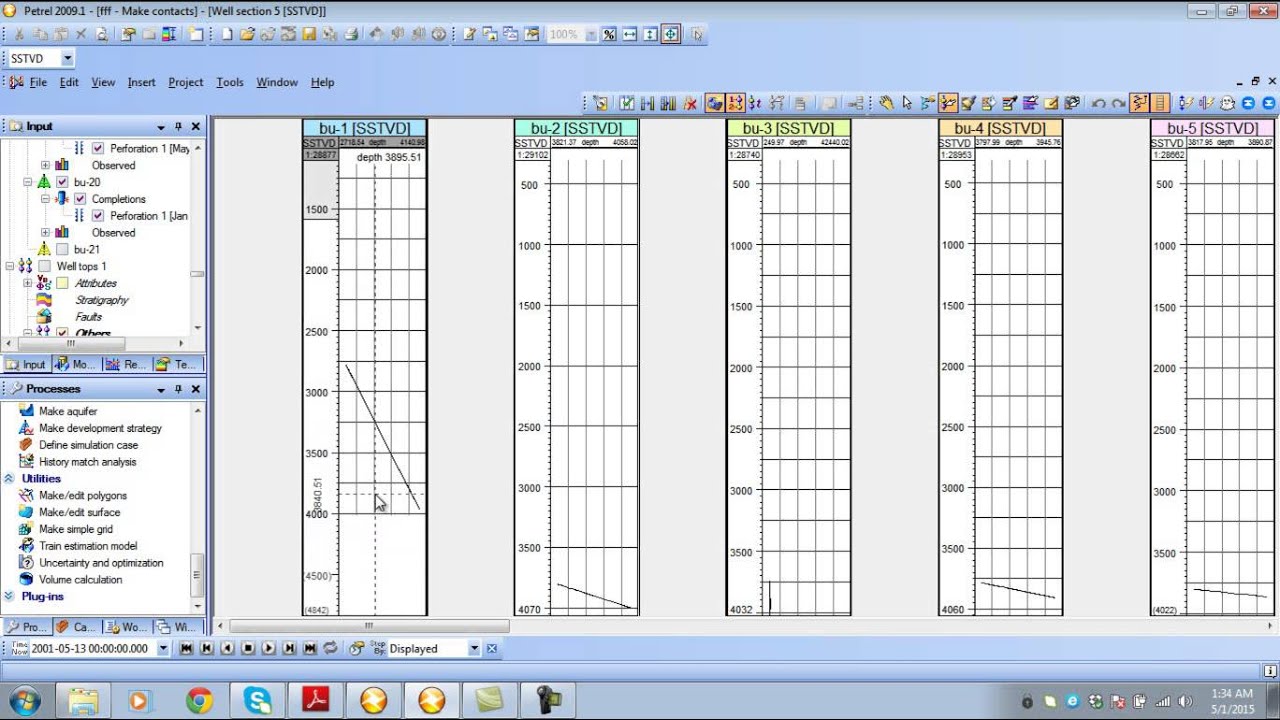
Task: Open Adobe Reader from the taskbar
Action: 315,701
